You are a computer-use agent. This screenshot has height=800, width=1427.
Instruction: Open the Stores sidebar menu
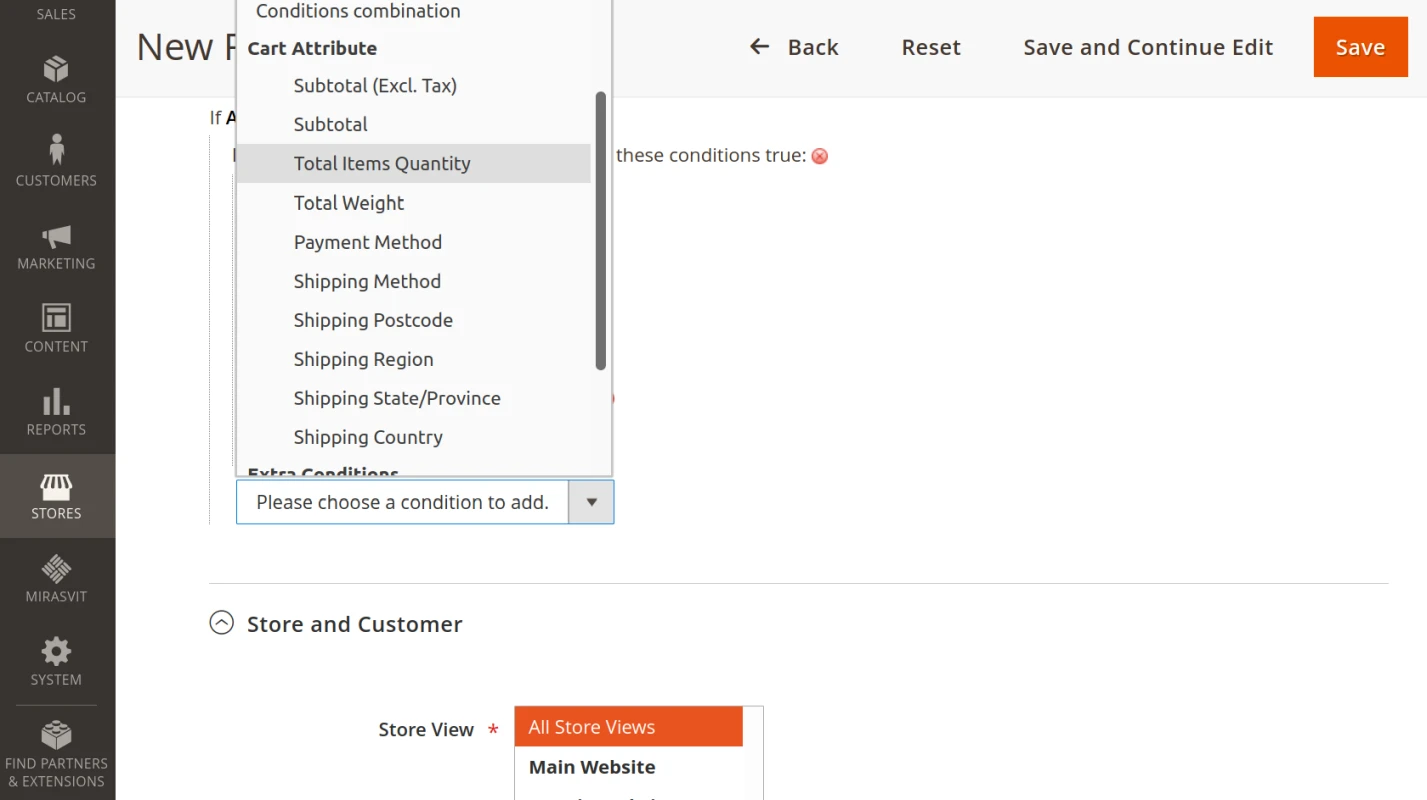pyautogui.click(x=55, y=496)
